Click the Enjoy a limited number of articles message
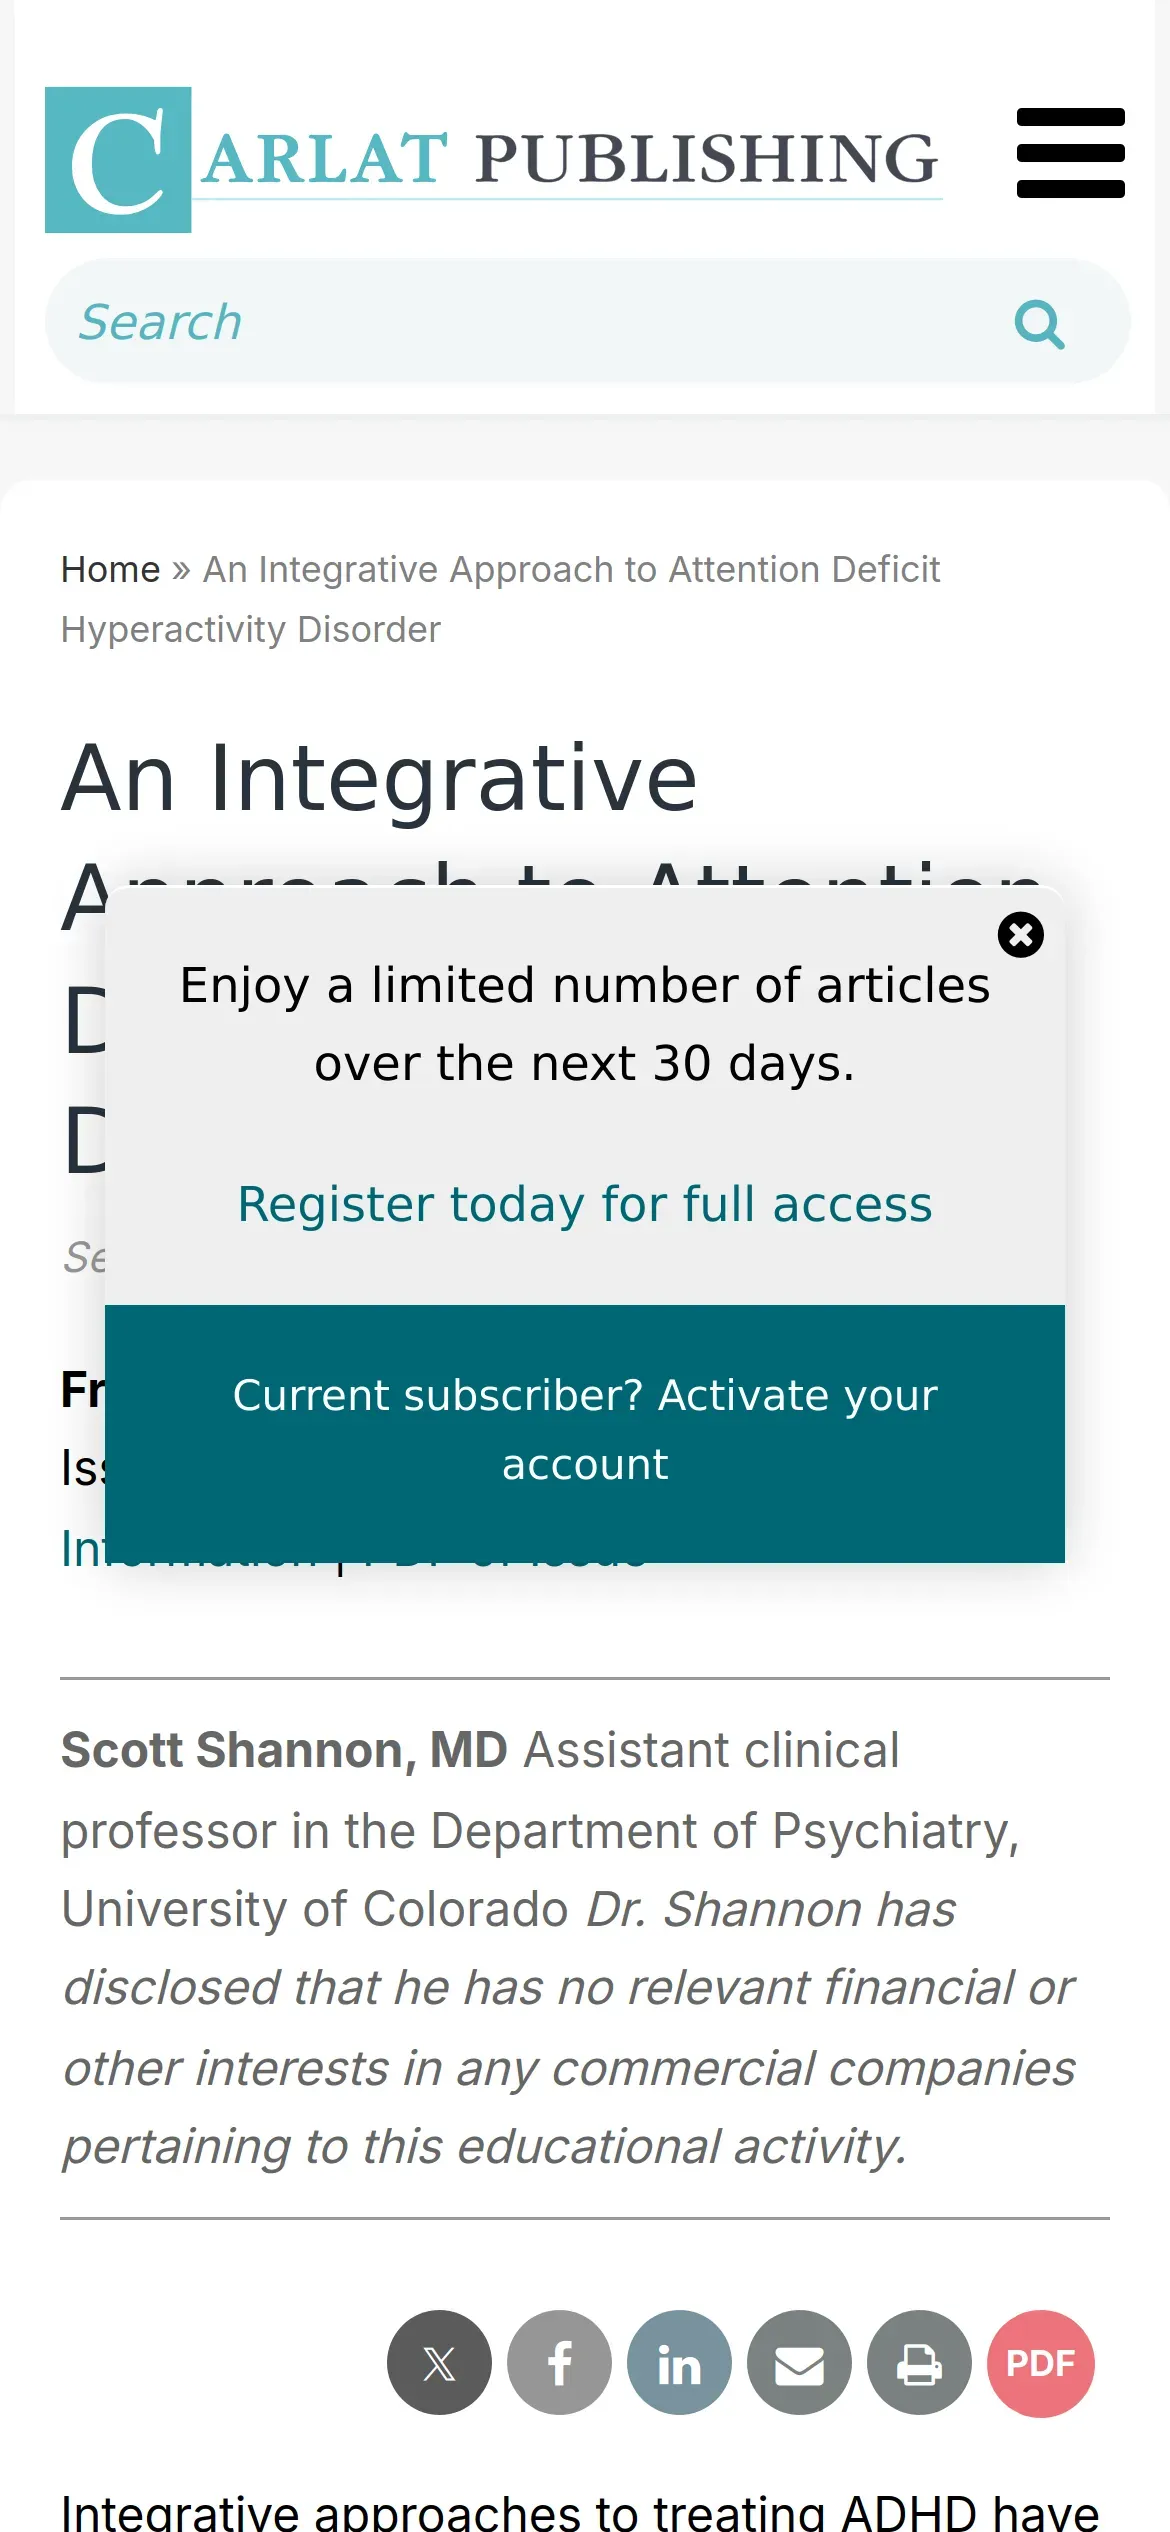 tap(585, 1024)
